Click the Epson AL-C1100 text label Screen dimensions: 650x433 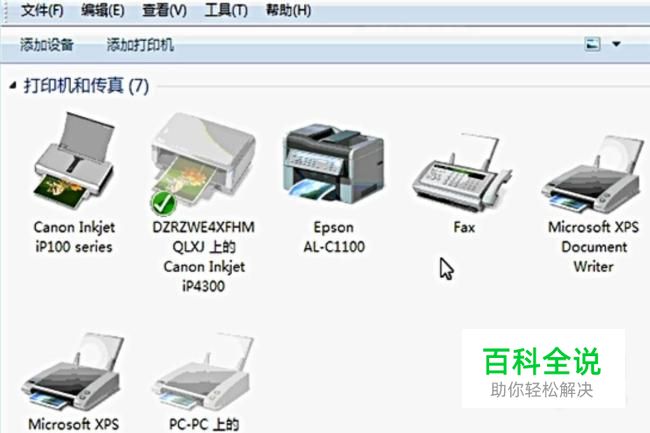[334, 237]
